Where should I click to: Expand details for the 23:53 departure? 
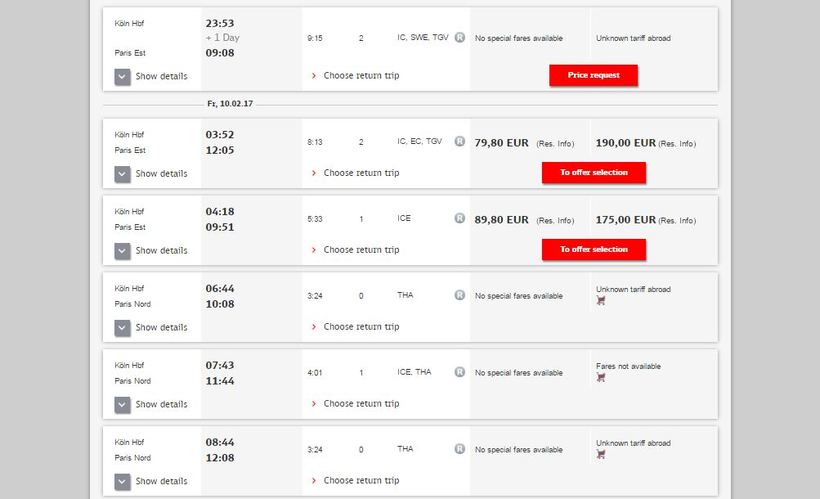(123, 76)
